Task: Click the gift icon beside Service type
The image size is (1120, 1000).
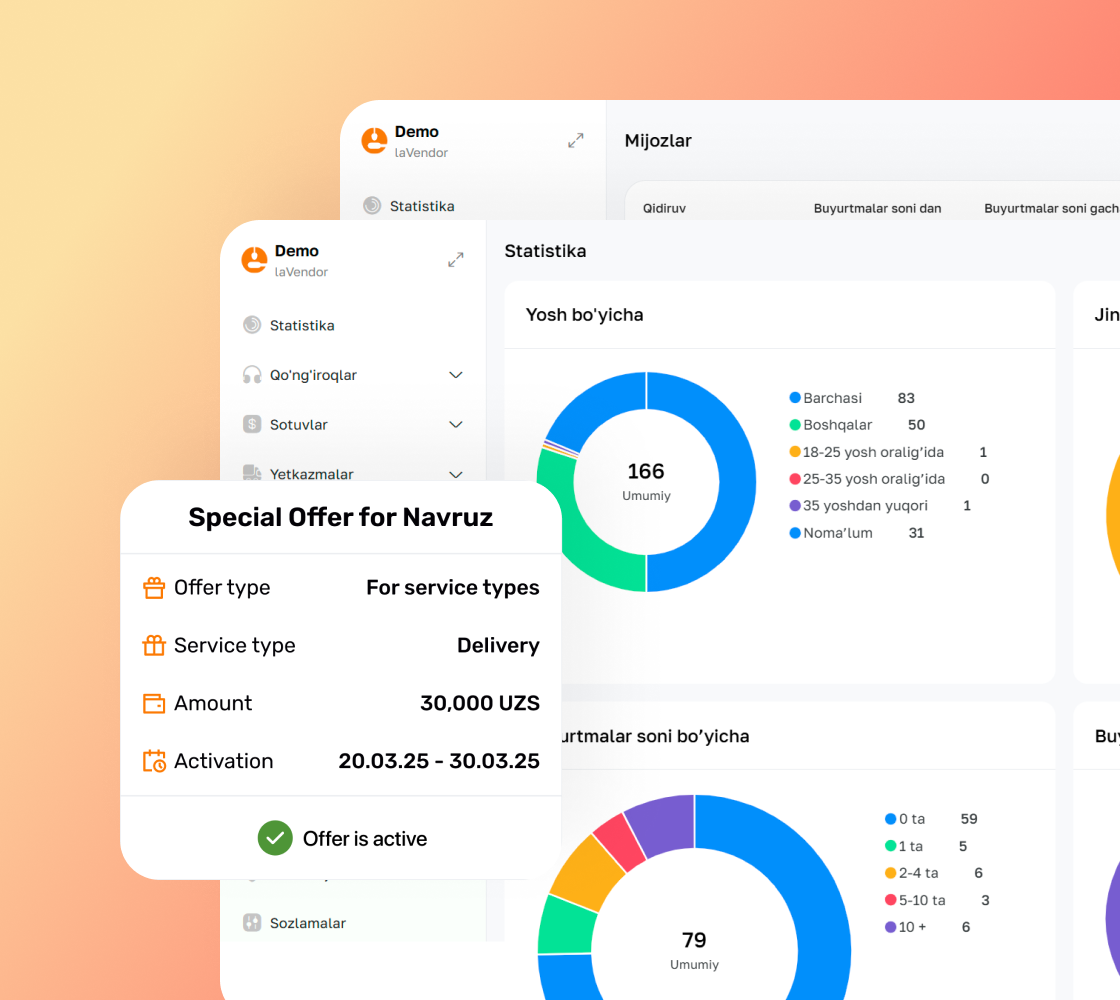Action: 154,646
